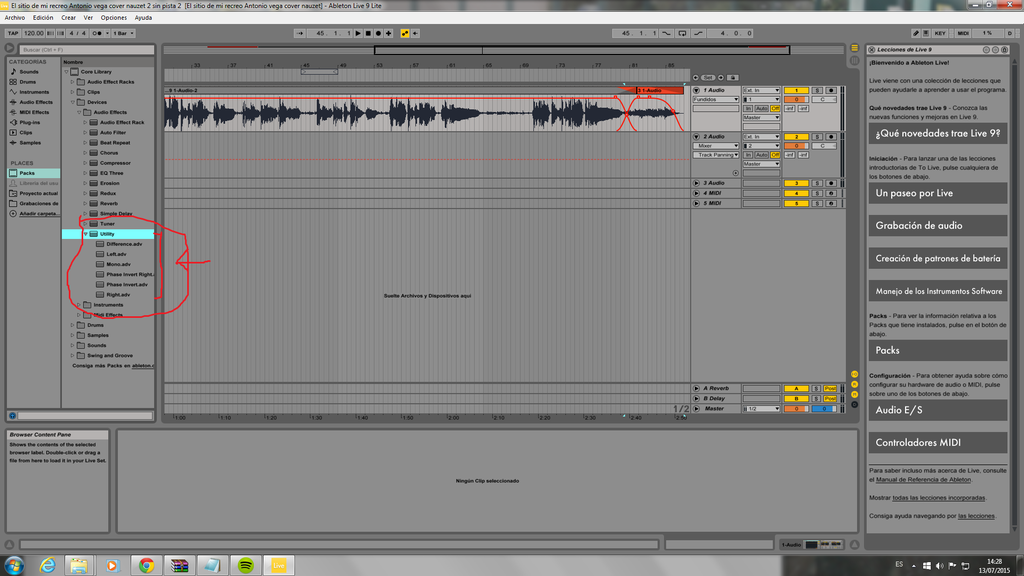The width and height of the screenshot is (1024, 576).
Task: Click the browser preview round button
Action: pyautogui.click(x=12, y=415)
